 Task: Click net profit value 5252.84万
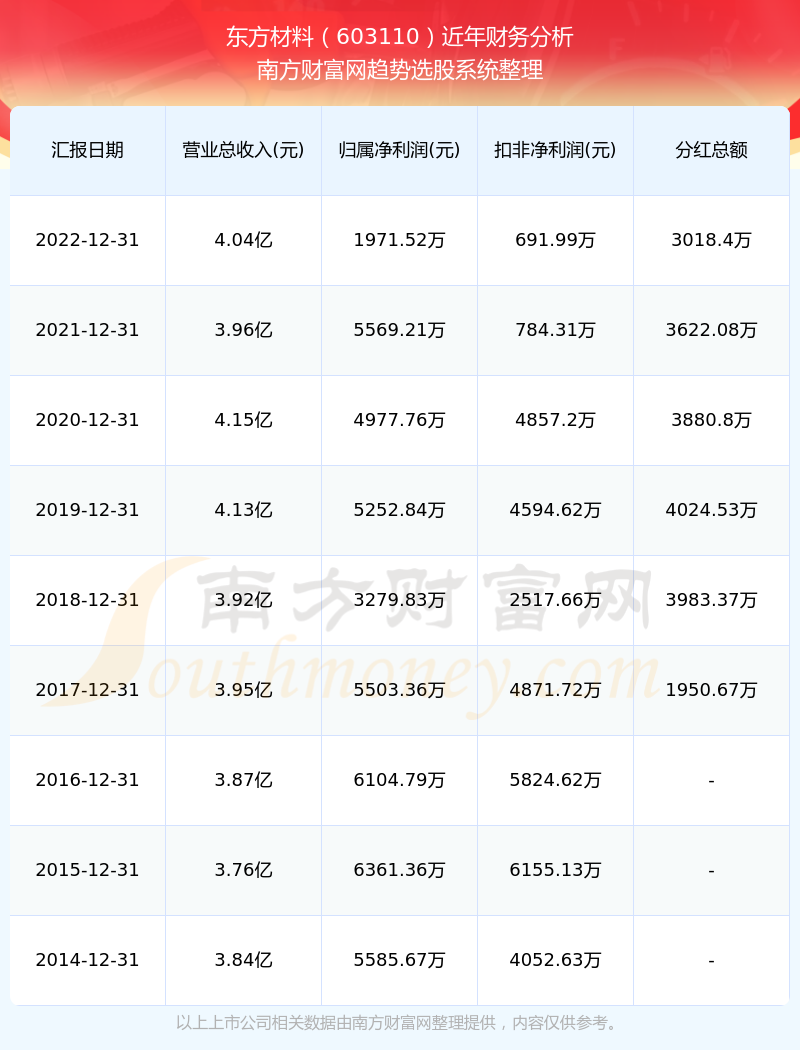400,510
